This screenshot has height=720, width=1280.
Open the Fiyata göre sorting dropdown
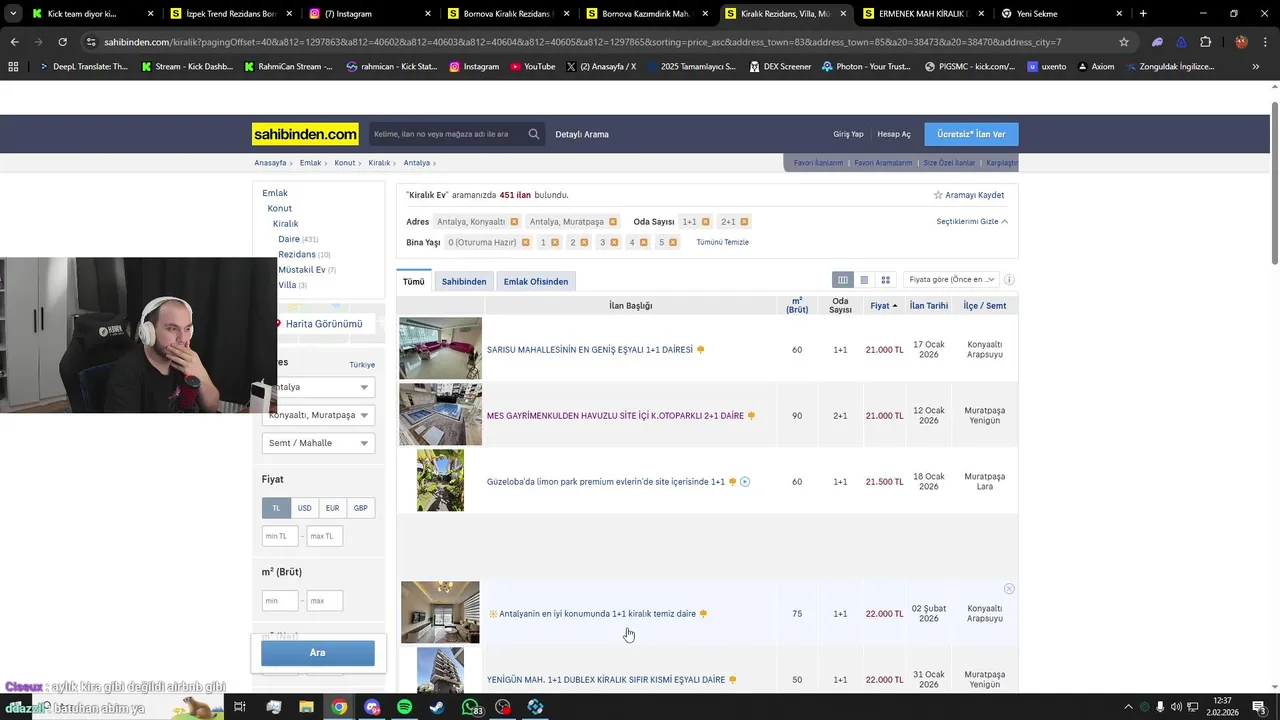[951, 280]
